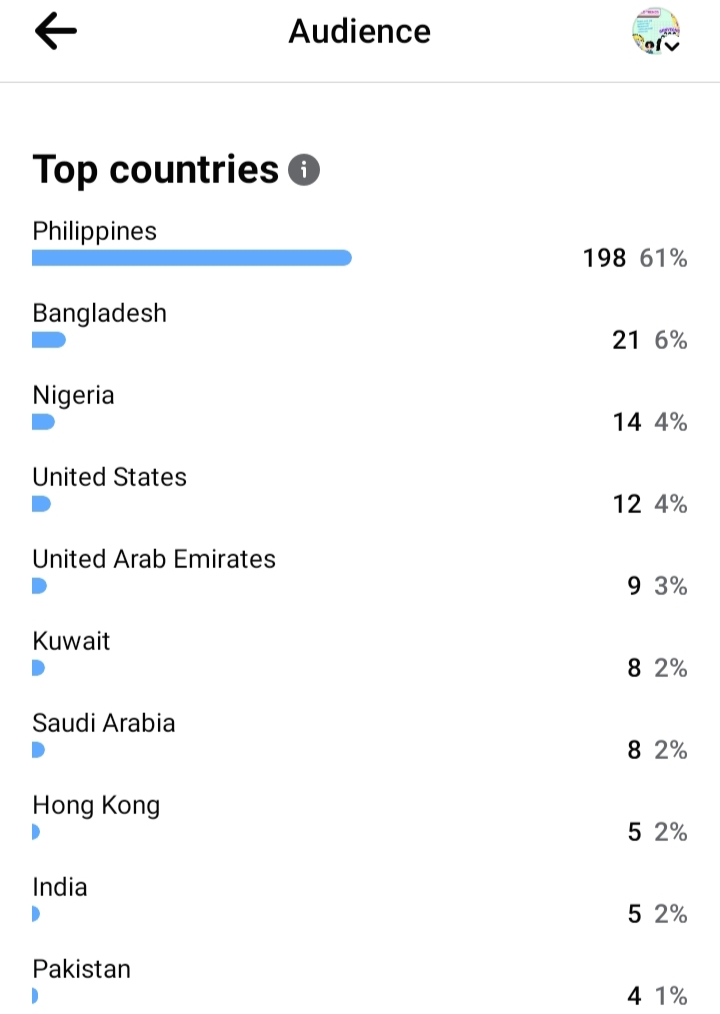Select the Philippines country label
The height and width of the screenshot is (1014, 720).
click(x=95, y=231)
